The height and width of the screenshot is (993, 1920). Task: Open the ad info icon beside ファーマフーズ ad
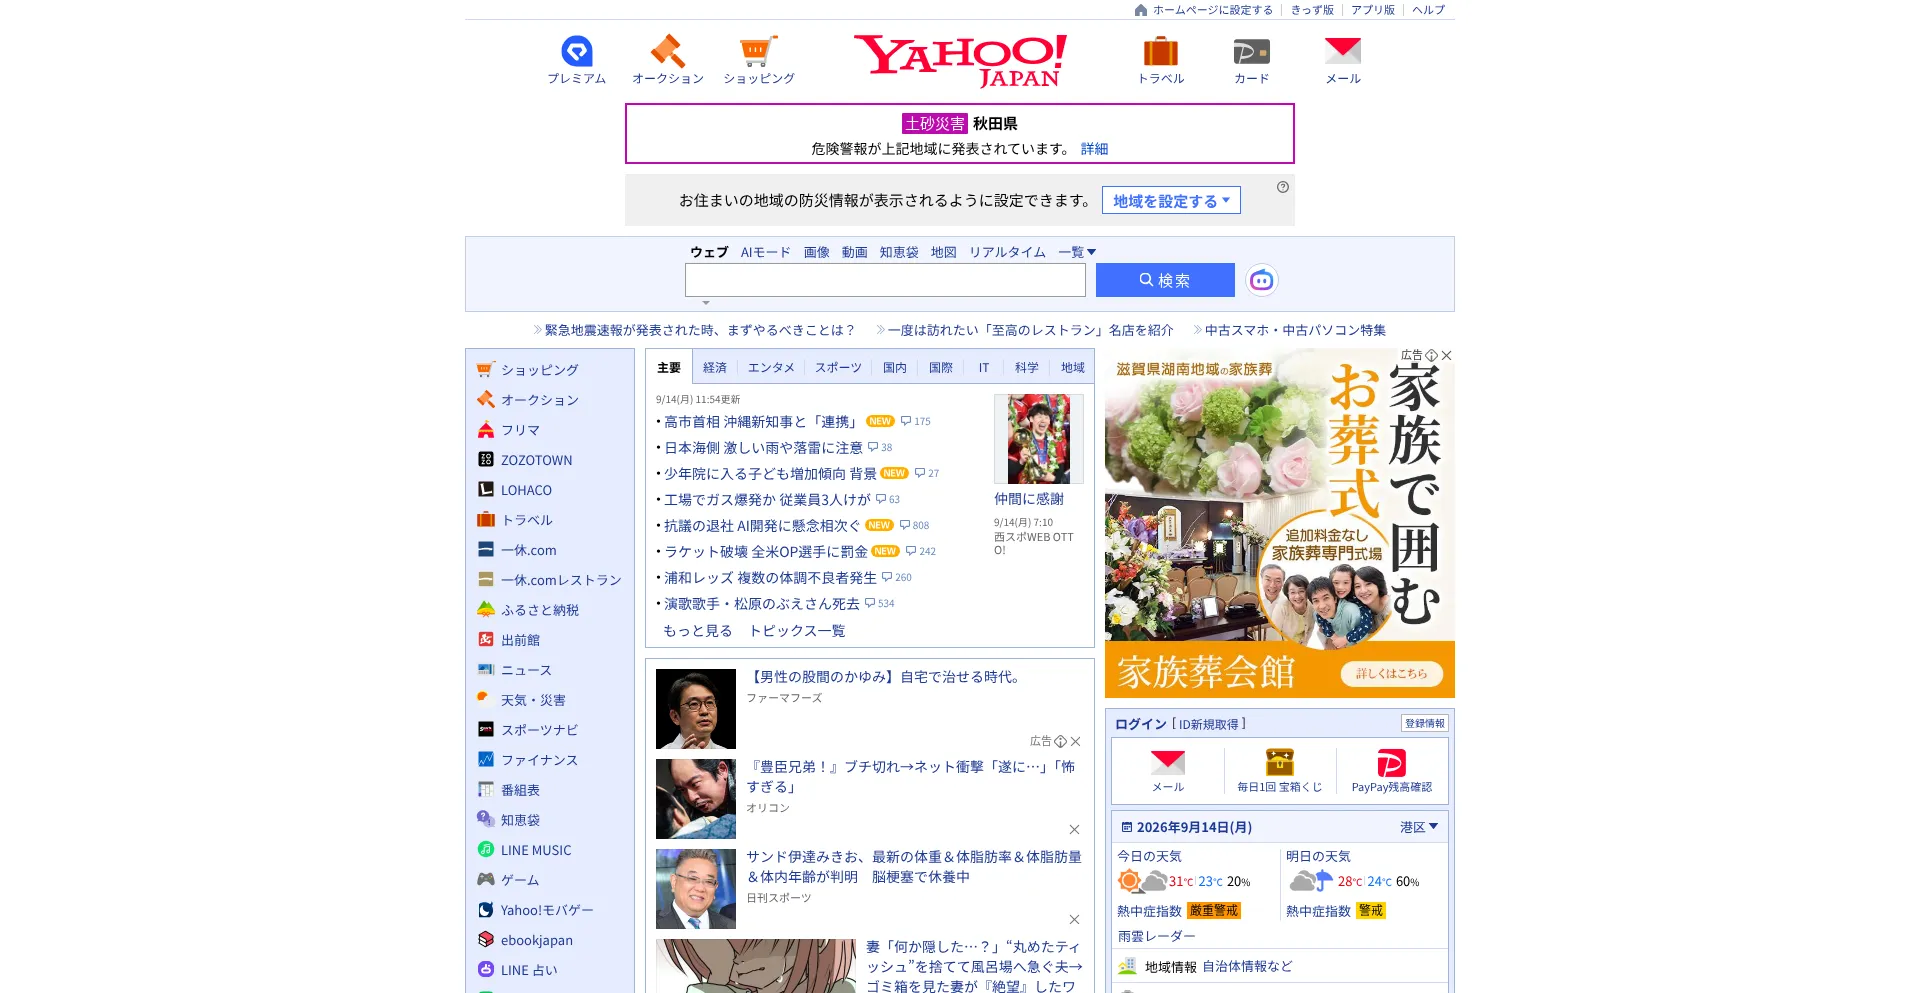click(x=1060, y=741)
